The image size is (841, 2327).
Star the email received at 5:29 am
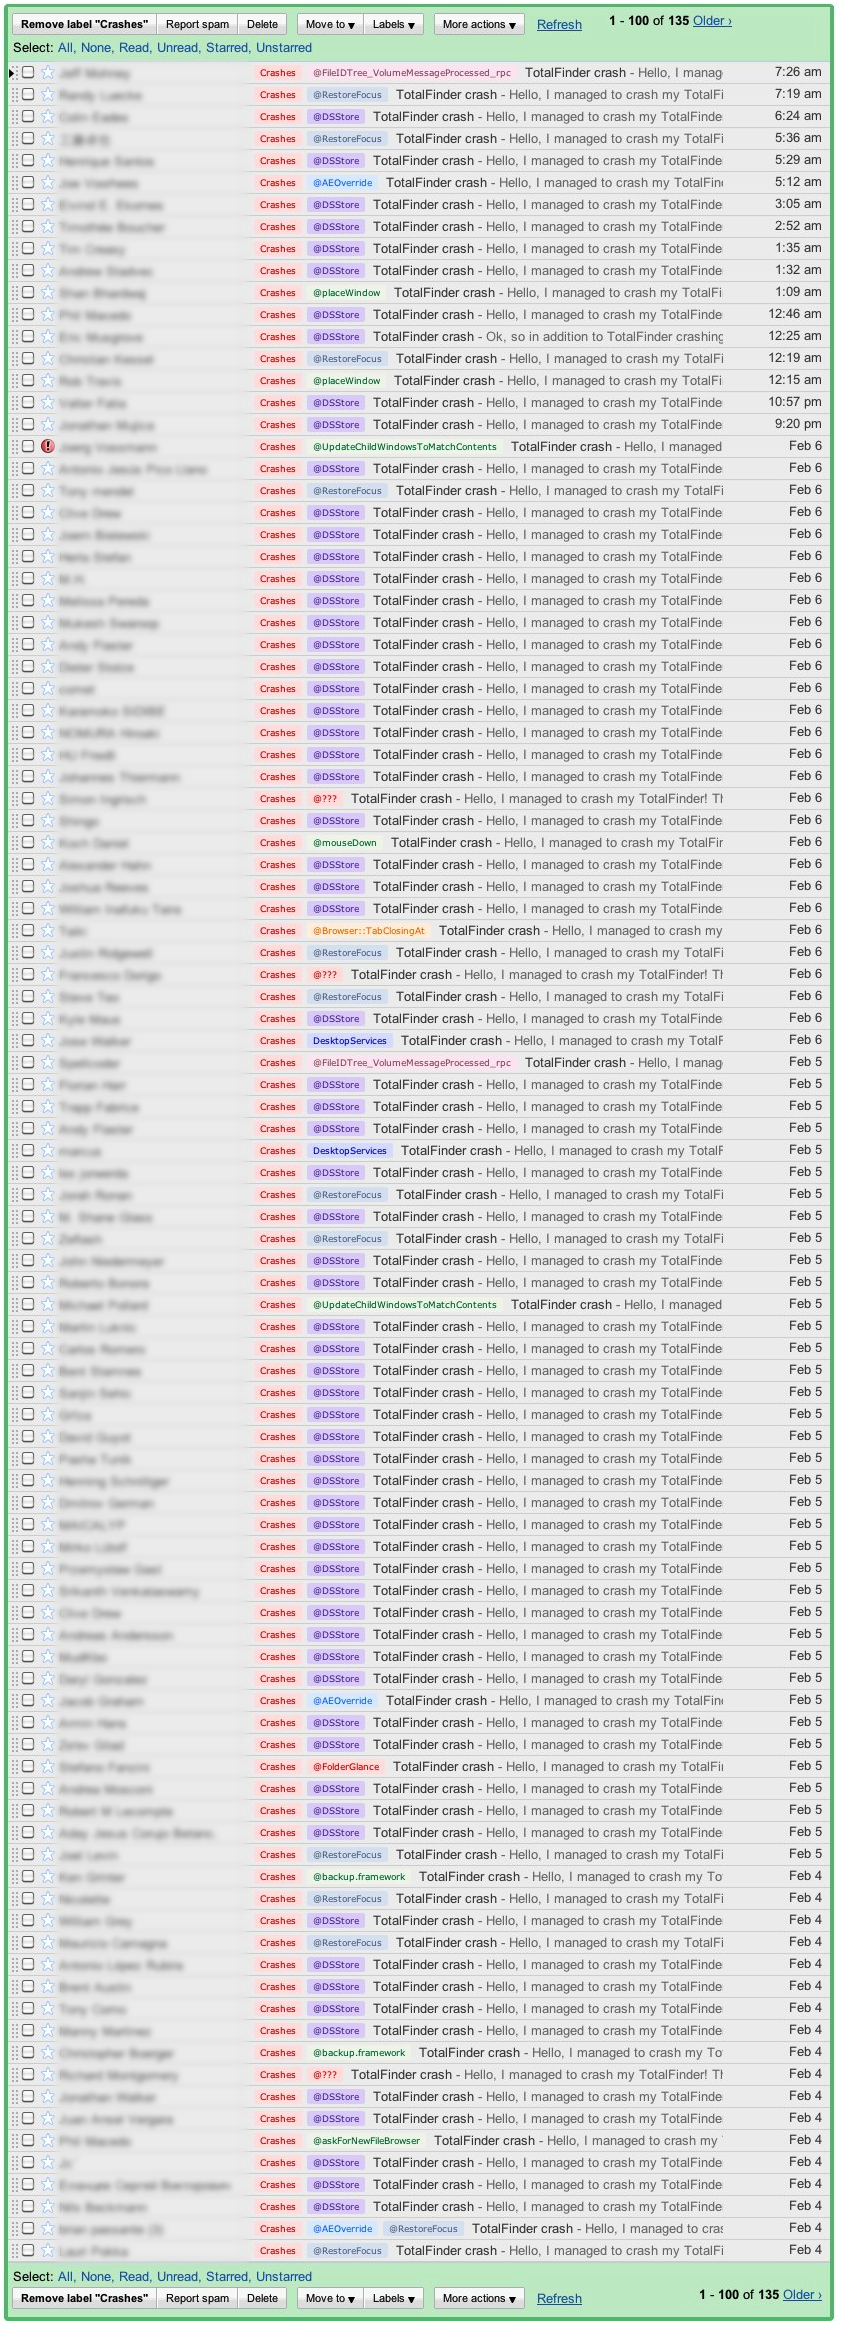click(47, 161)
